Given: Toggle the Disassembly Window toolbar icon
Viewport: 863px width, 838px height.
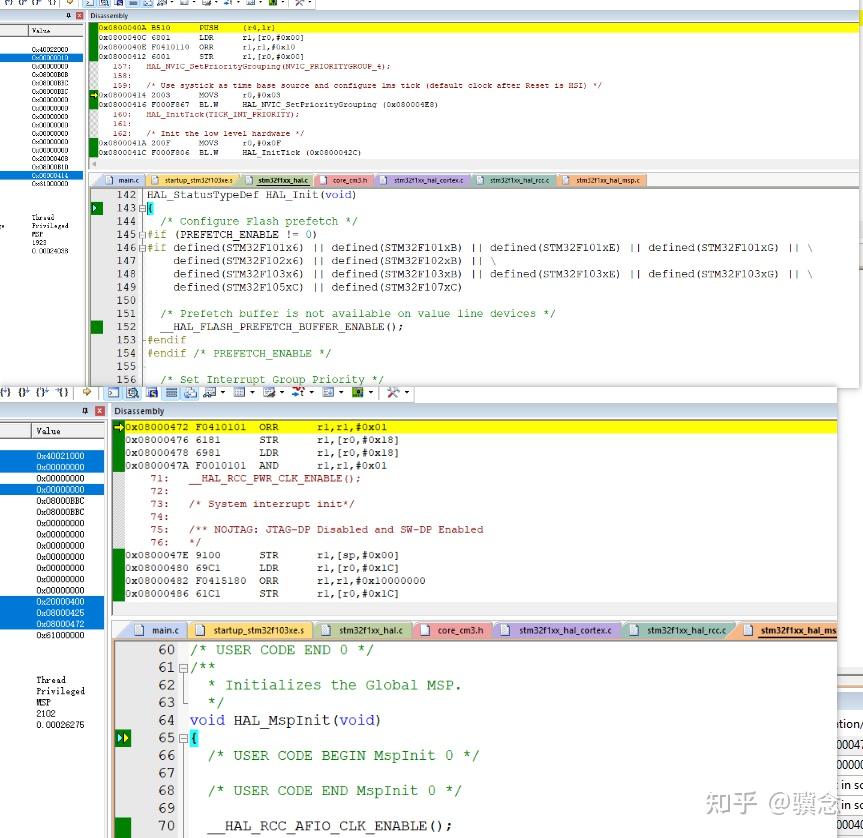Looking at the screenshot, I should click(x=133, y=392).
